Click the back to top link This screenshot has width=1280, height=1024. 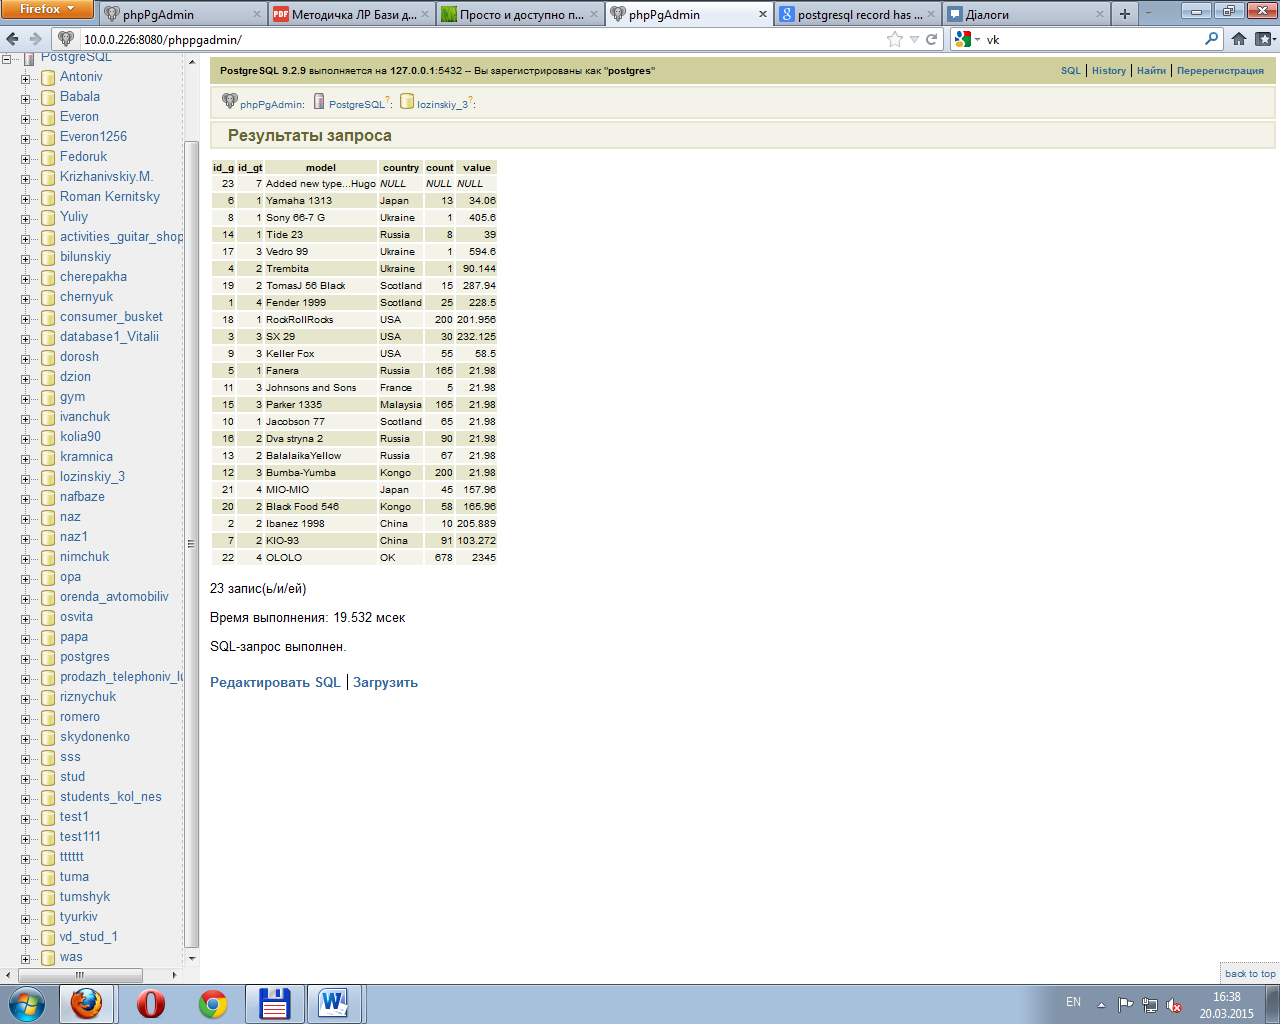click(x=1250, y=973)
